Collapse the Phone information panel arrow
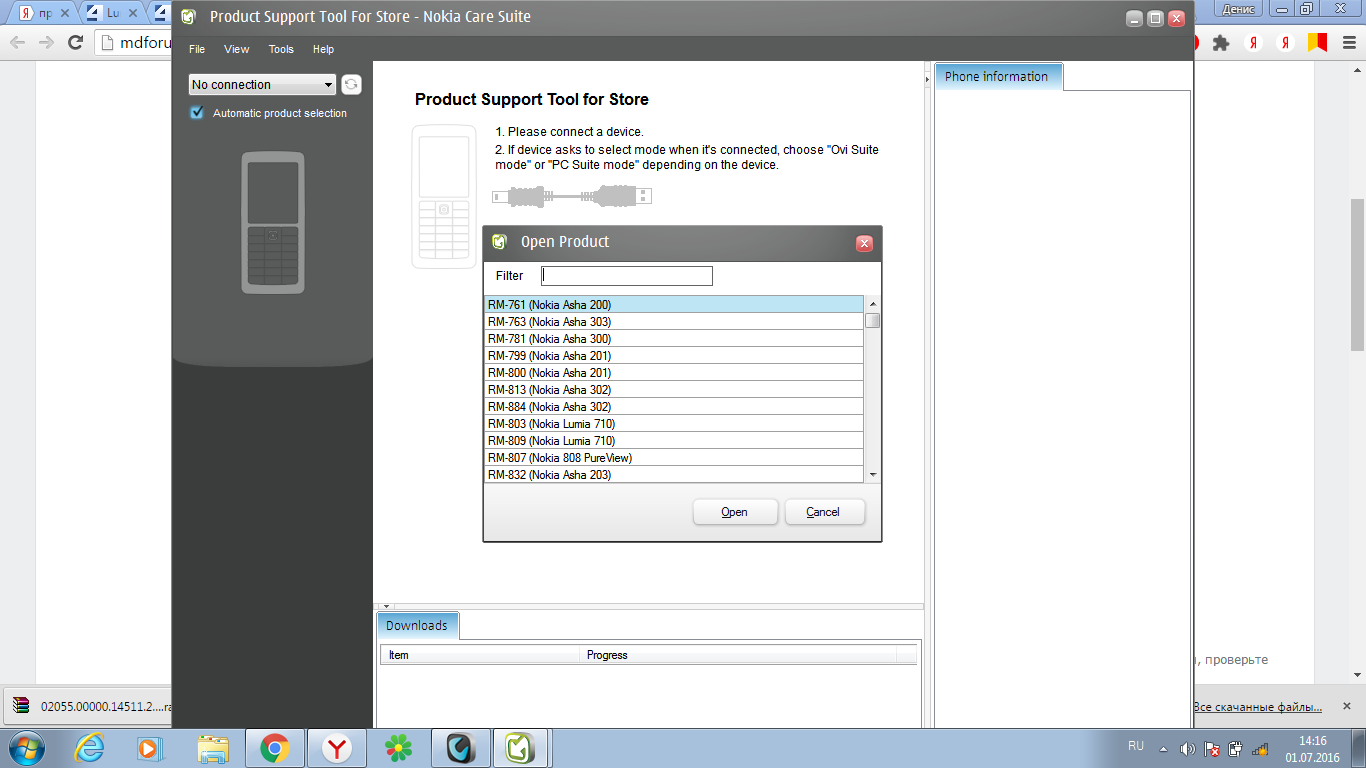Screen dimensions: 1366x768 926,78
